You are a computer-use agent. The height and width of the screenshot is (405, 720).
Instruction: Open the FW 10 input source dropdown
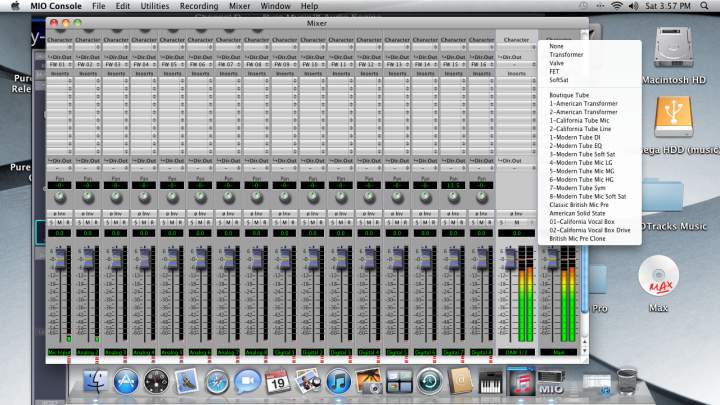coord(313,65)
